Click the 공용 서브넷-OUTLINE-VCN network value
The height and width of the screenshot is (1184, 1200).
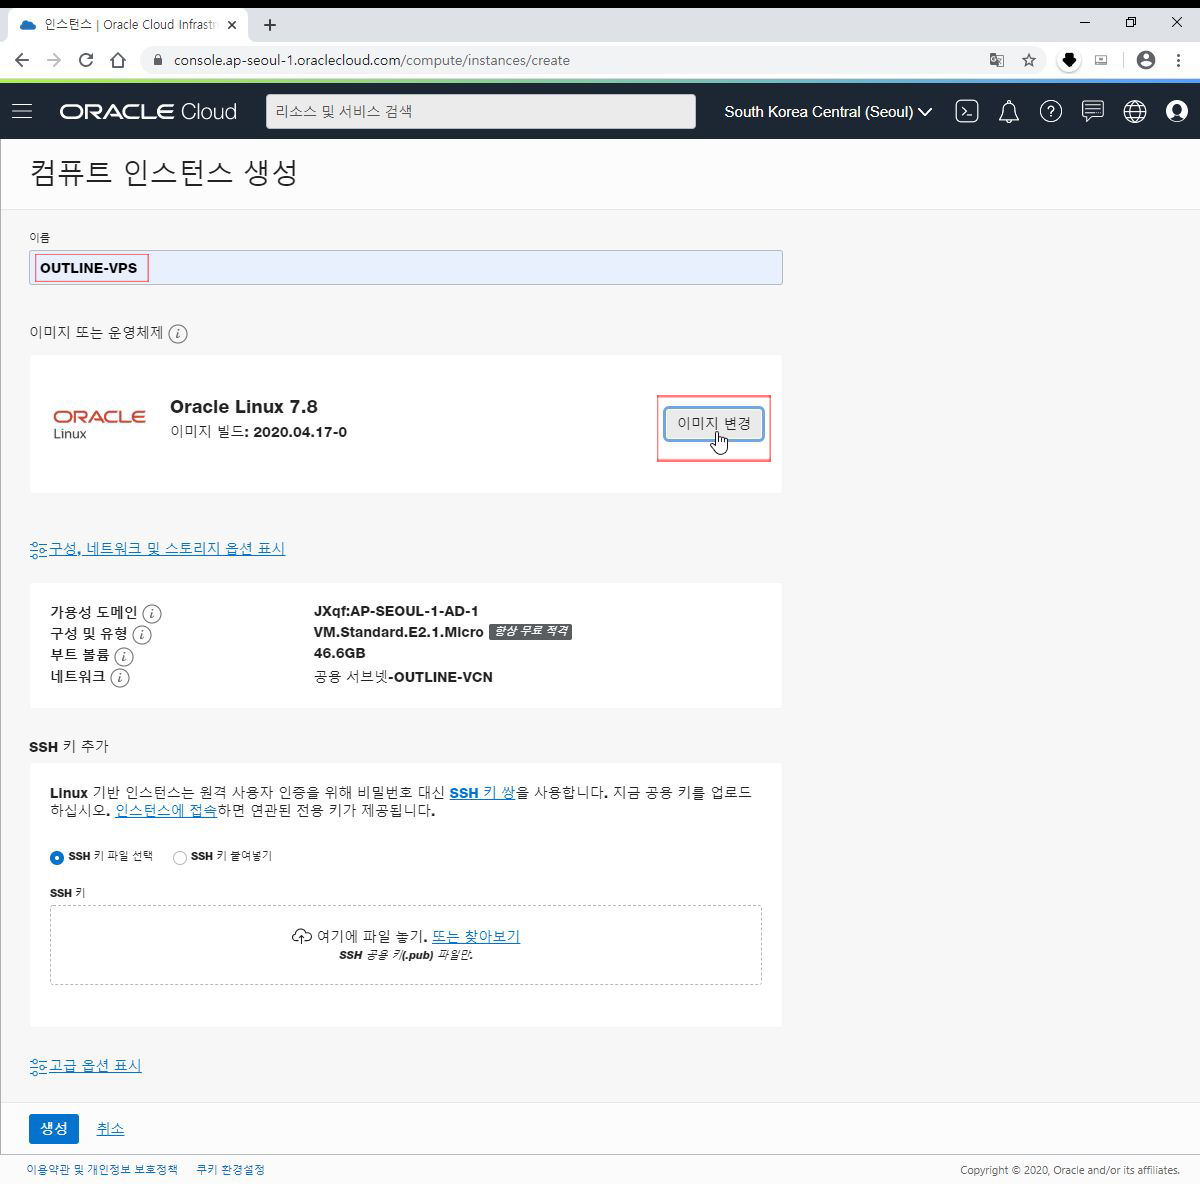tap(403, 677)
